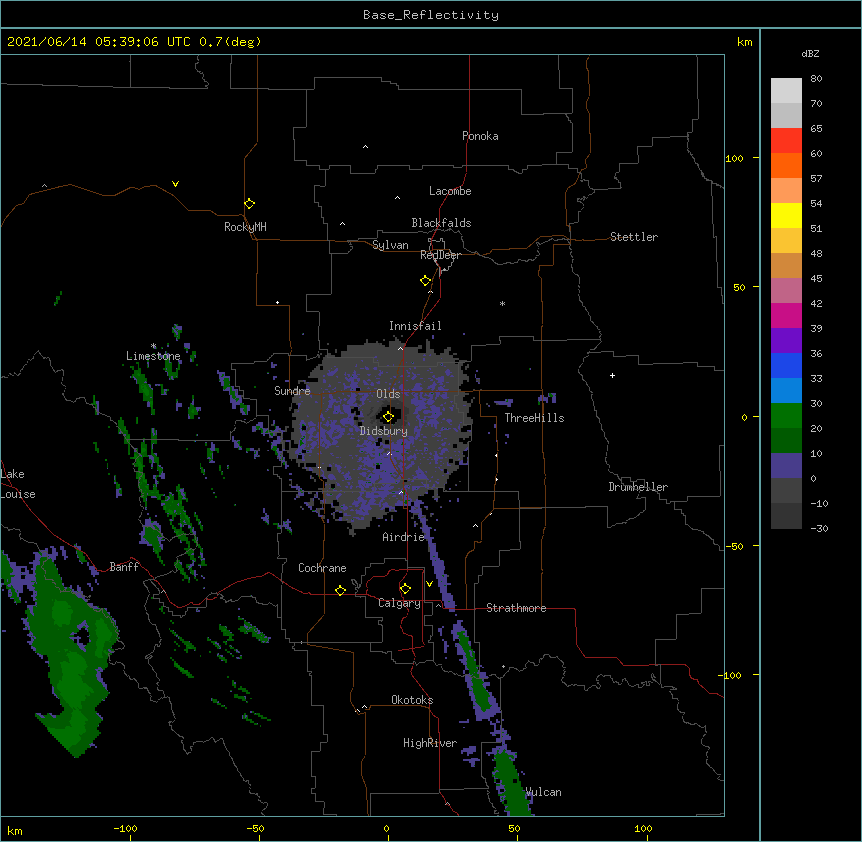Click the Limestone label

coord(153,356)
